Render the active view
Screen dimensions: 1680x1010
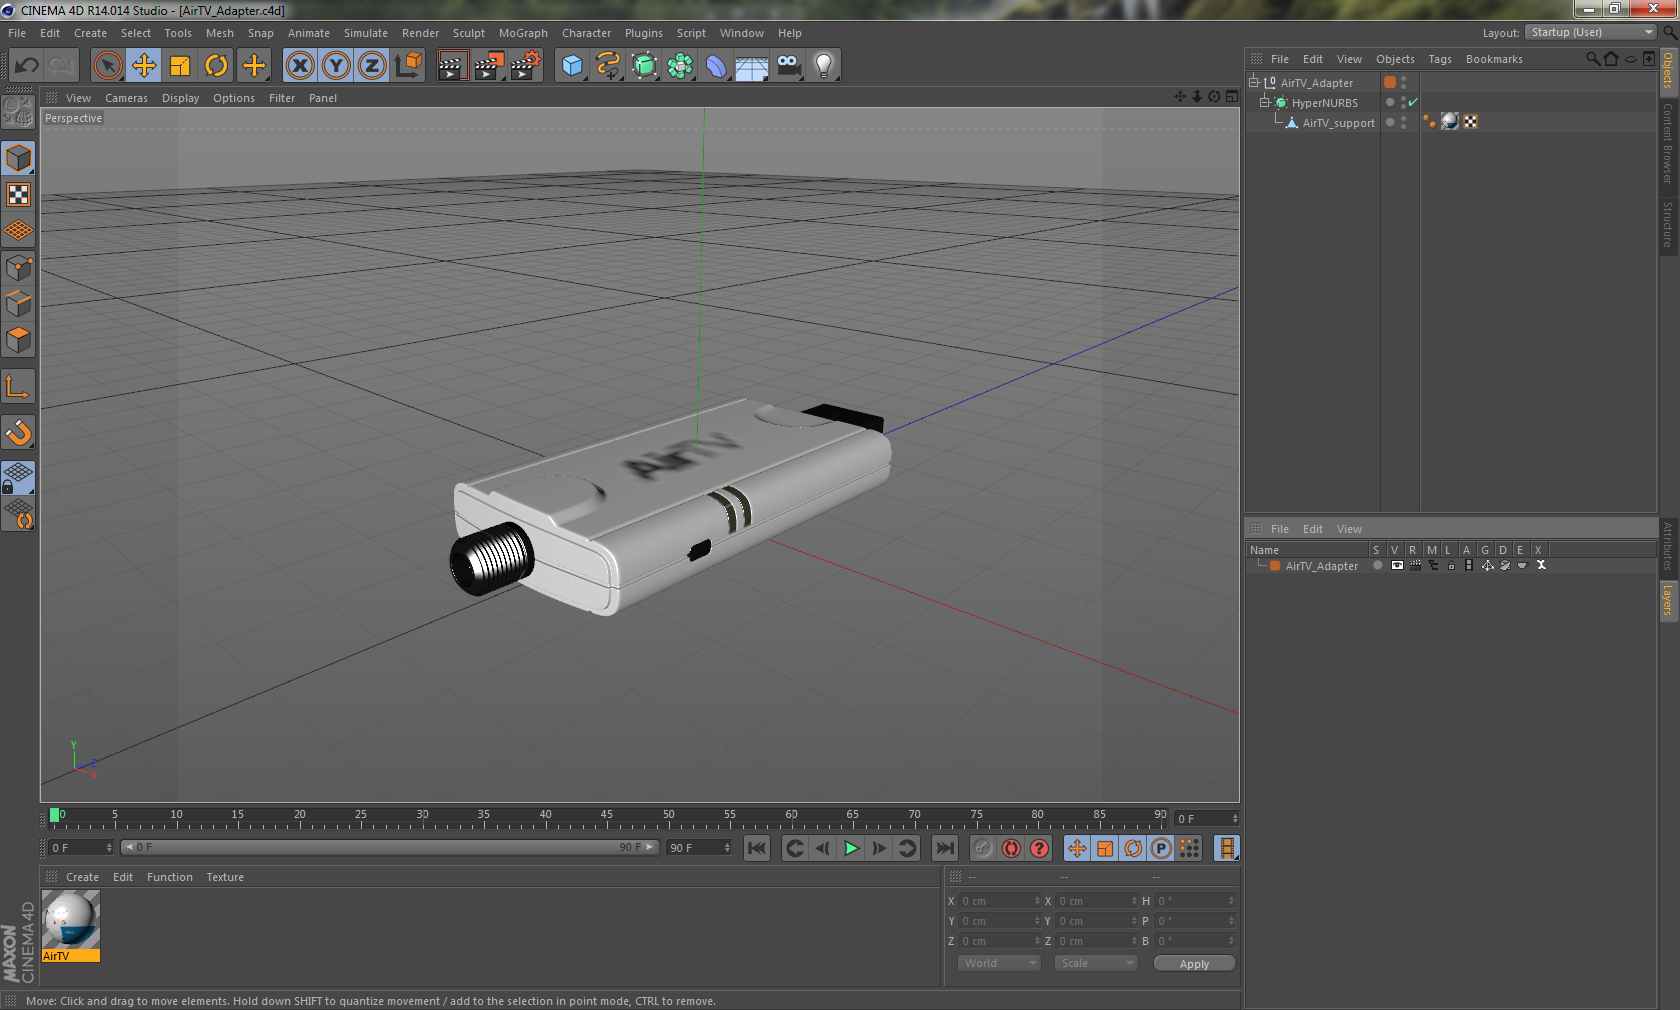452,66
